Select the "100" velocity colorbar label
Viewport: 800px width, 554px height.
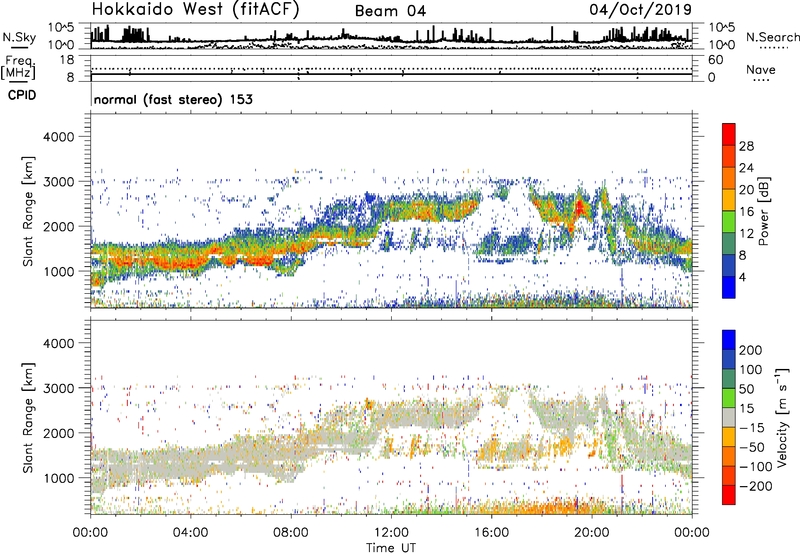(x=750, y=370)
